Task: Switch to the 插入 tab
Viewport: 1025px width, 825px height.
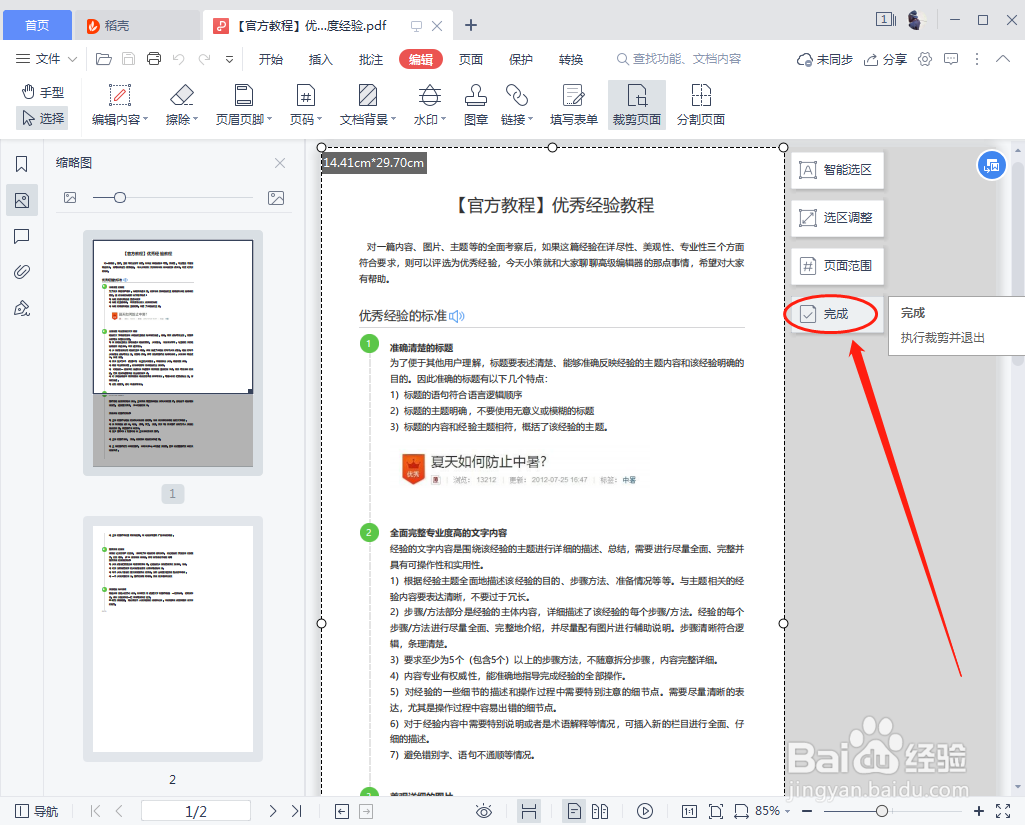Action: pyautogui.click(x=320, y=59)
